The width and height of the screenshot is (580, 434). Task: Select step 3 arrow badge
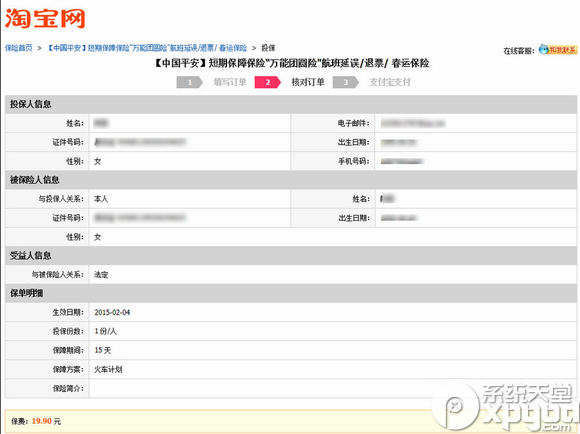pyautogui.click(x=346, y=82)
